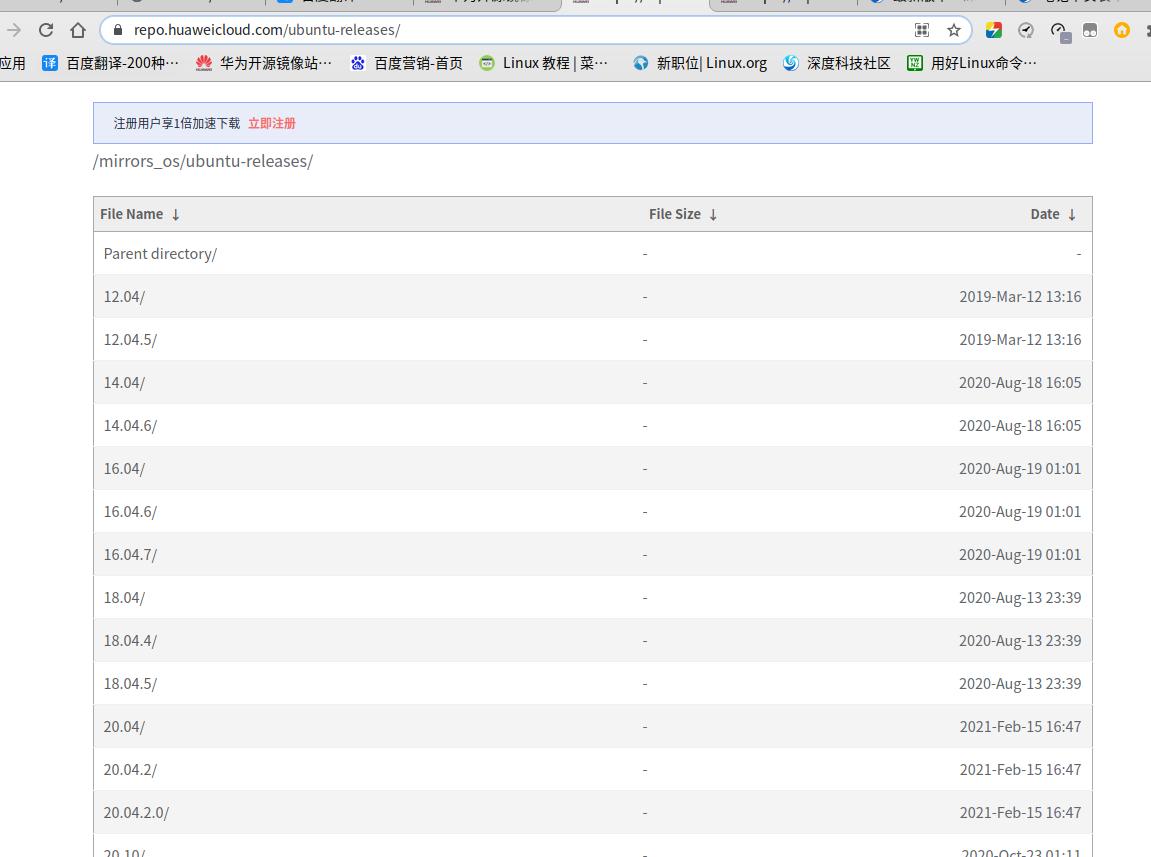Click the 12.04/ row date 2019-Mar-12 13:16
The width and height of the screenshot is (1151, 857).
(1020, 297)
